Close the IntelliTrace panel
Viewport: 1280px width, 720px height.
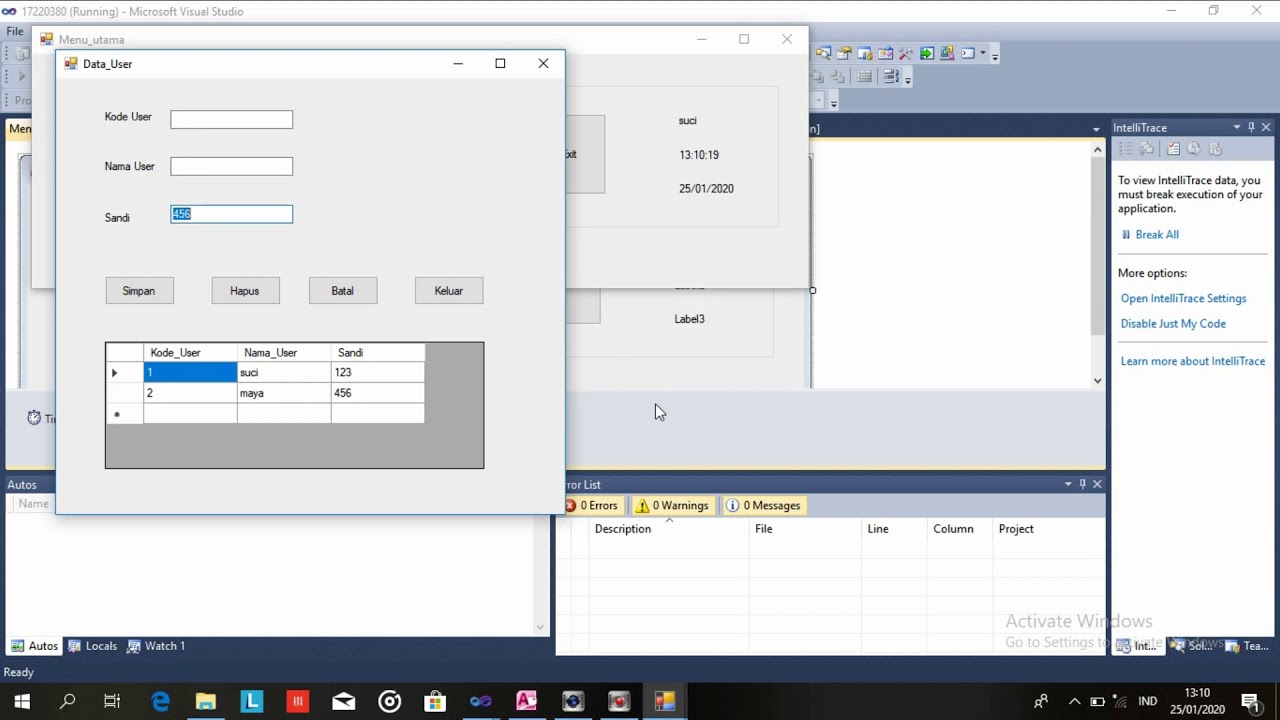(1266, 127)
